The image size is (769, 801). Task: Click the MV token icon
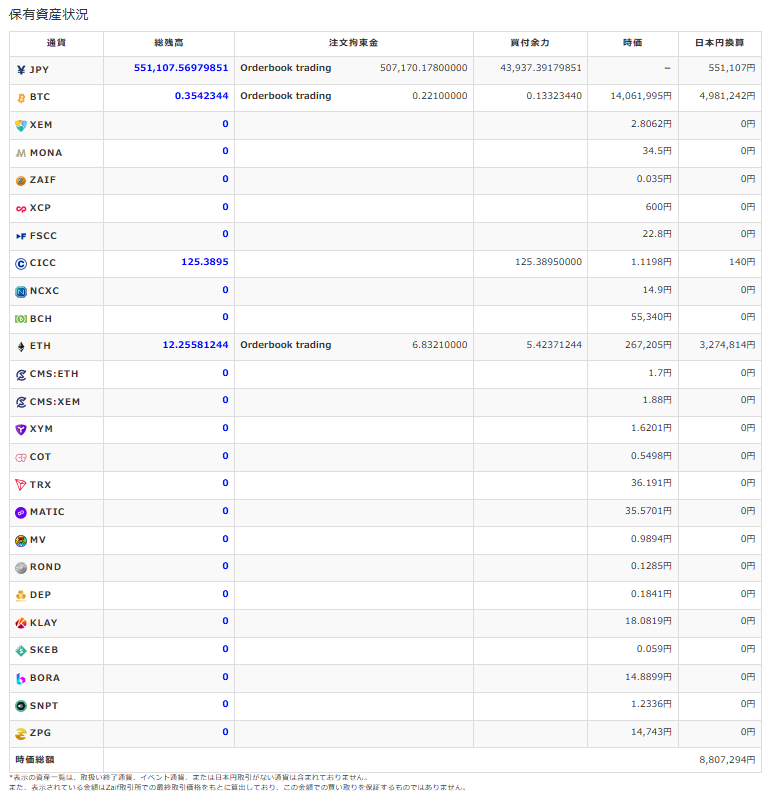pyautogui.click(x=21, y=541)
